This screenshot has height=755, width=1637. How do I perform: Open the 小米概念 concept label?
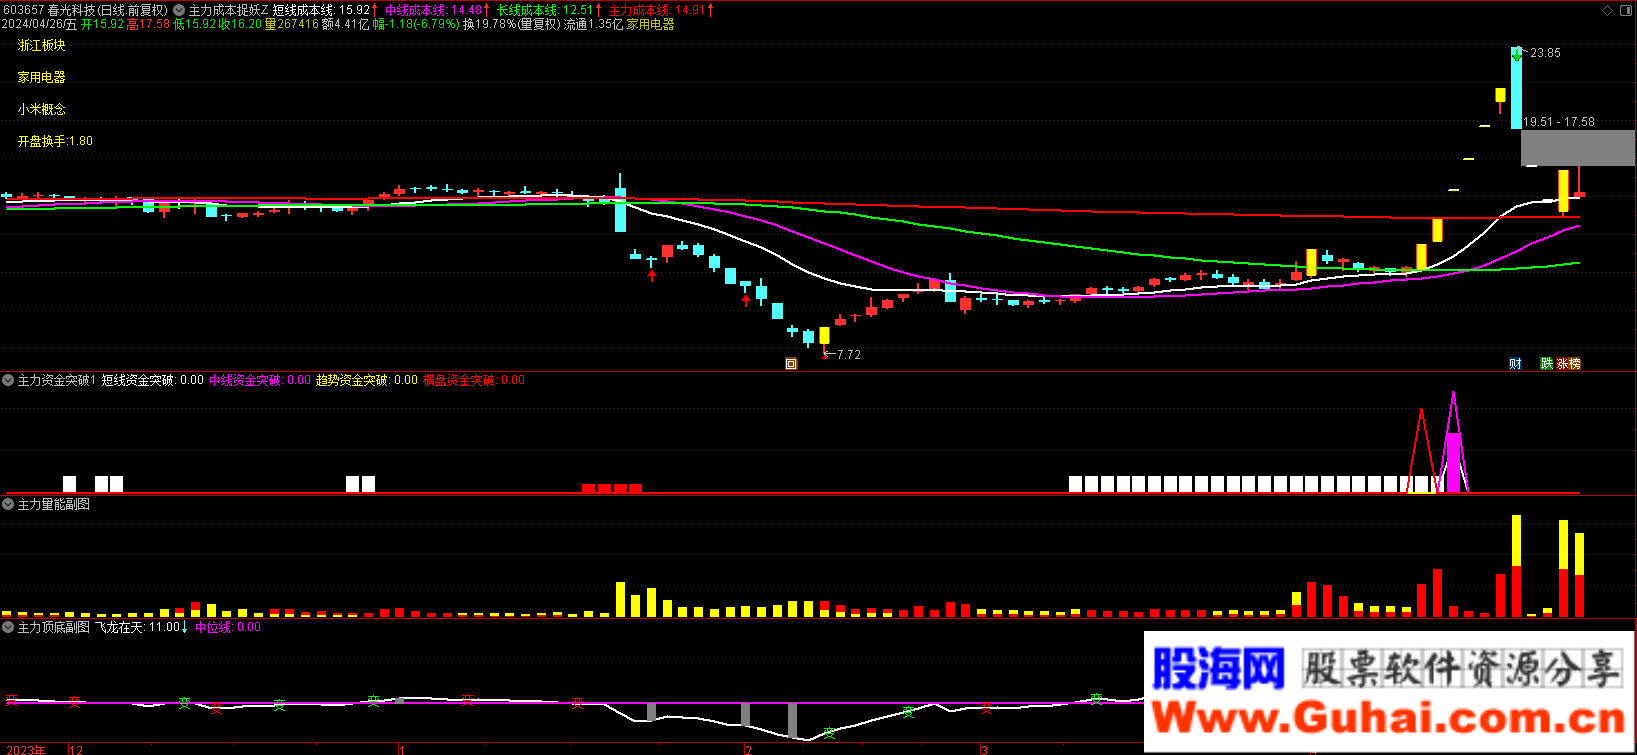coord(41,109)
